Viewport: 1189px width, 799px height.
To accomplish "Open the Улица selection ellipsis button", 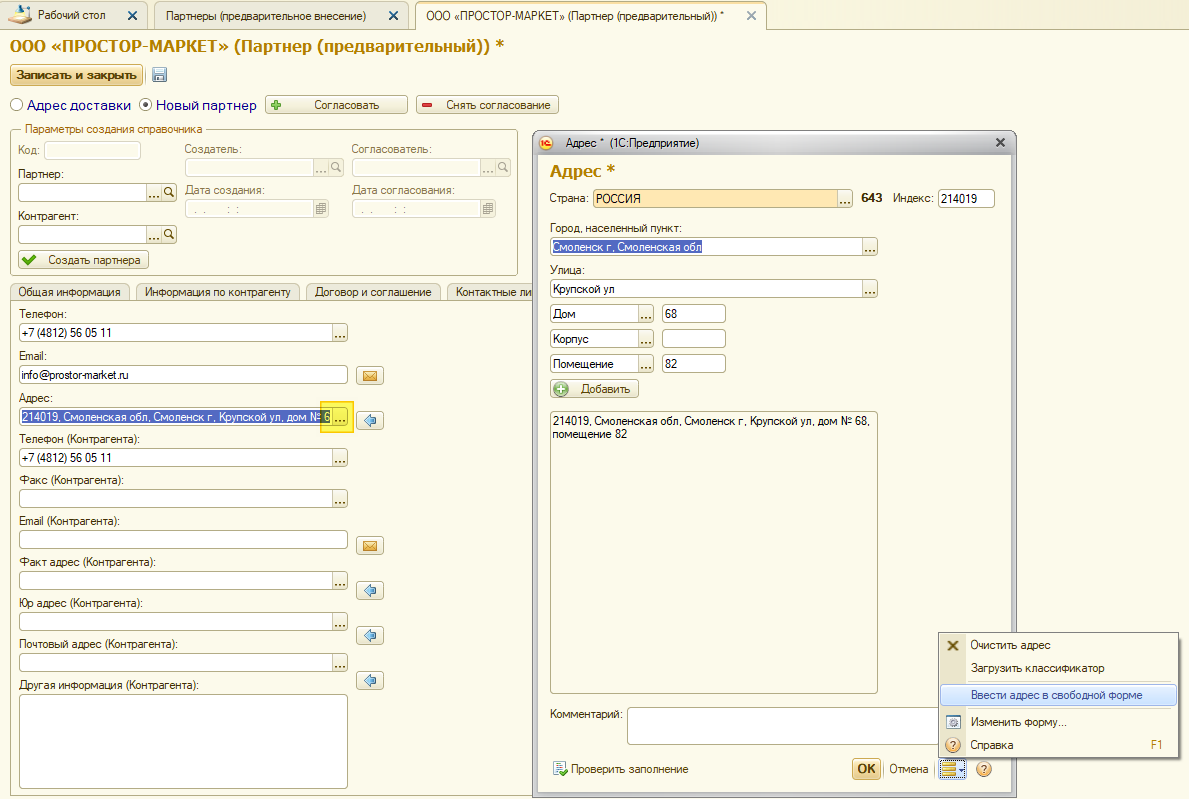I will pyautogui.click(x=870, y=289).
